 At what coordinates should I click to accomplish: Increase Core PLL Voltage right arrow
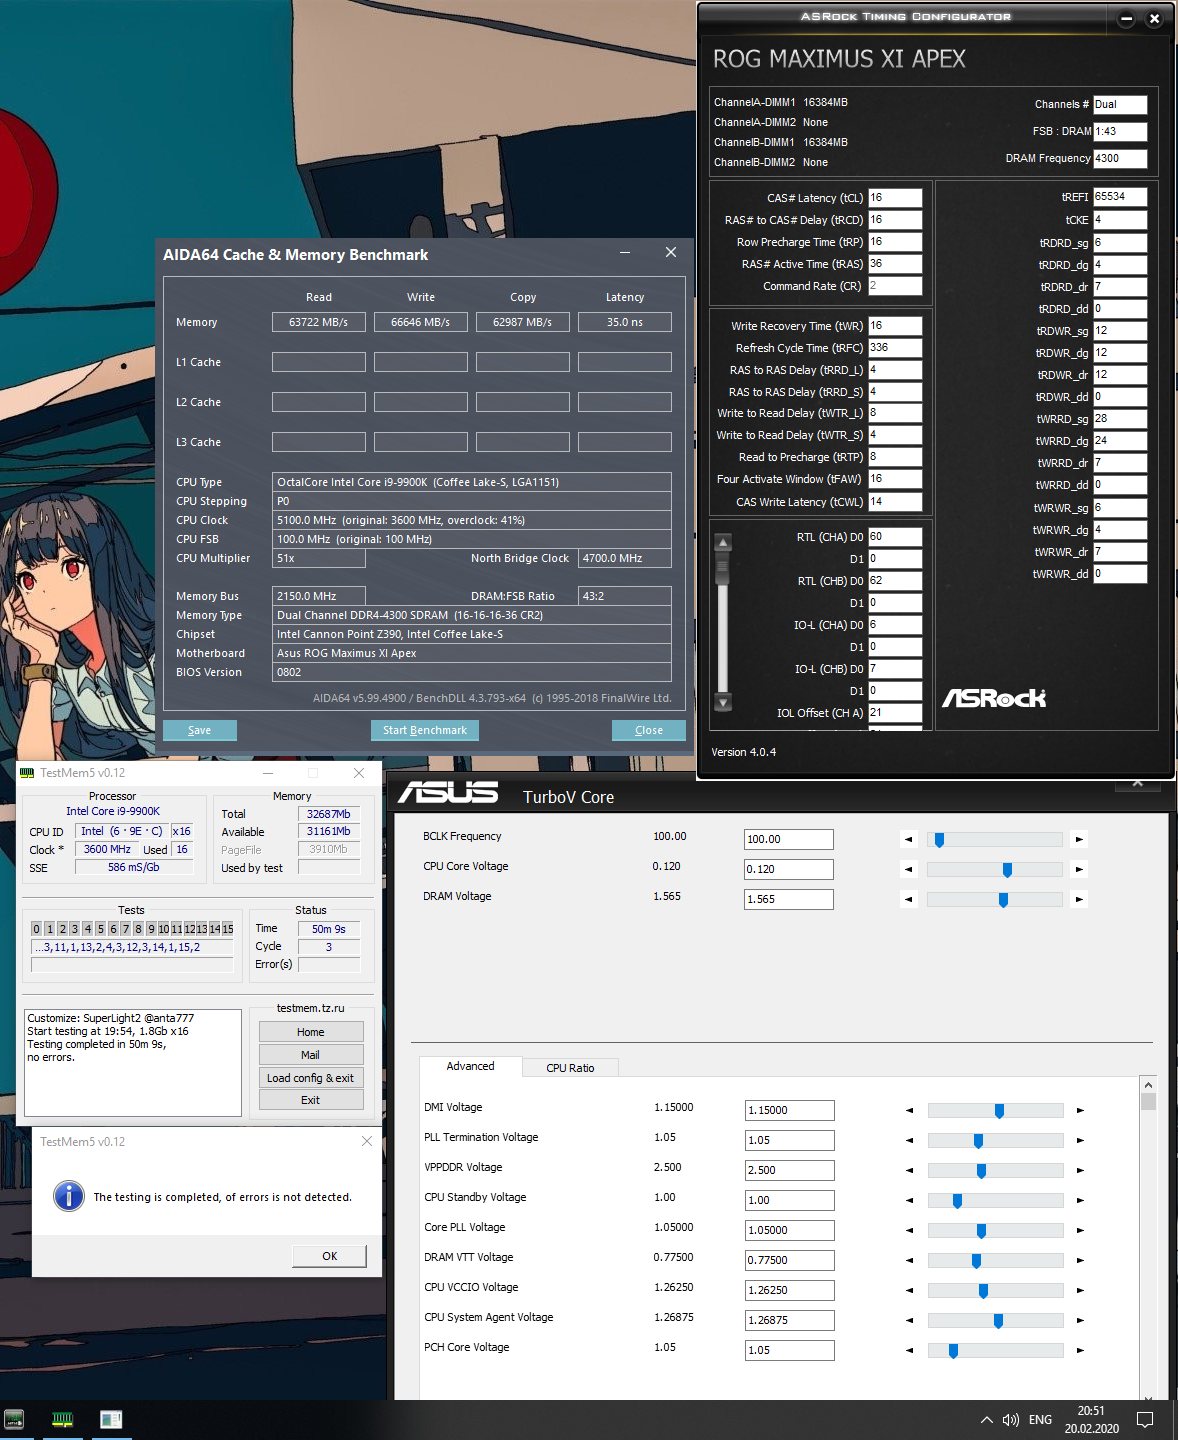coord(1080,1231)
